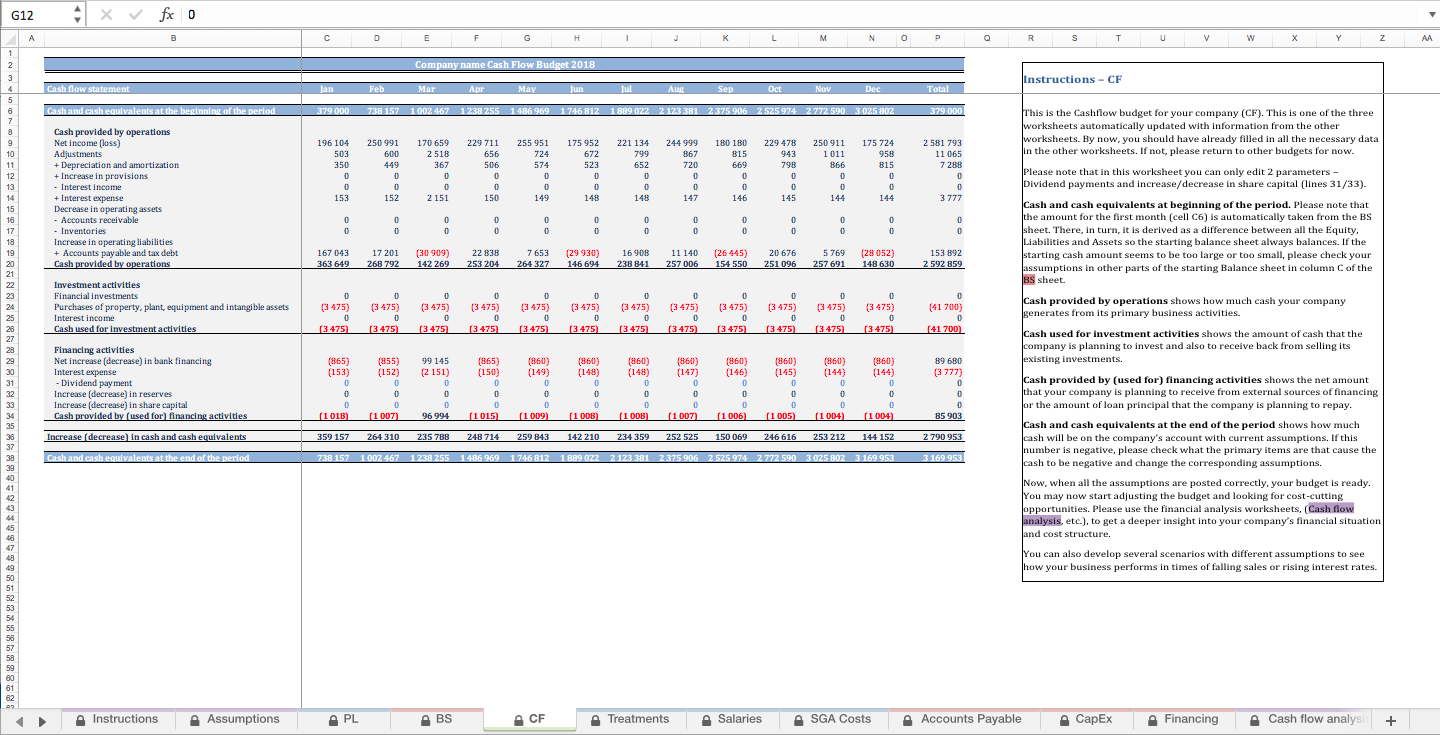
Task: Select 'Cash and cash equivalents at the end' label
Action: click(148, 458)
